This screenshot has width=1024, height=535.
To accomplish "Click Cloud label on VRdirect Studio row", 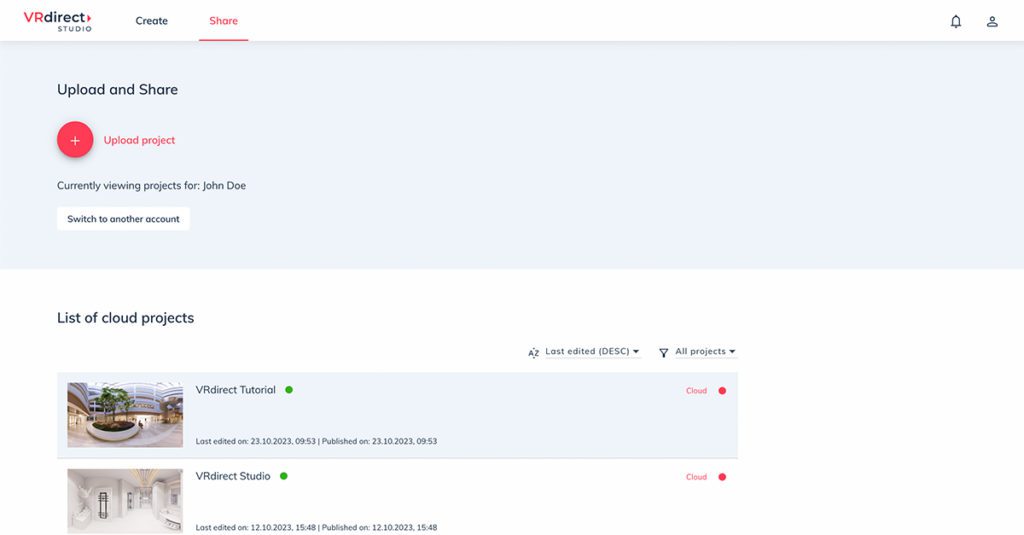I will tap(696, 477).
